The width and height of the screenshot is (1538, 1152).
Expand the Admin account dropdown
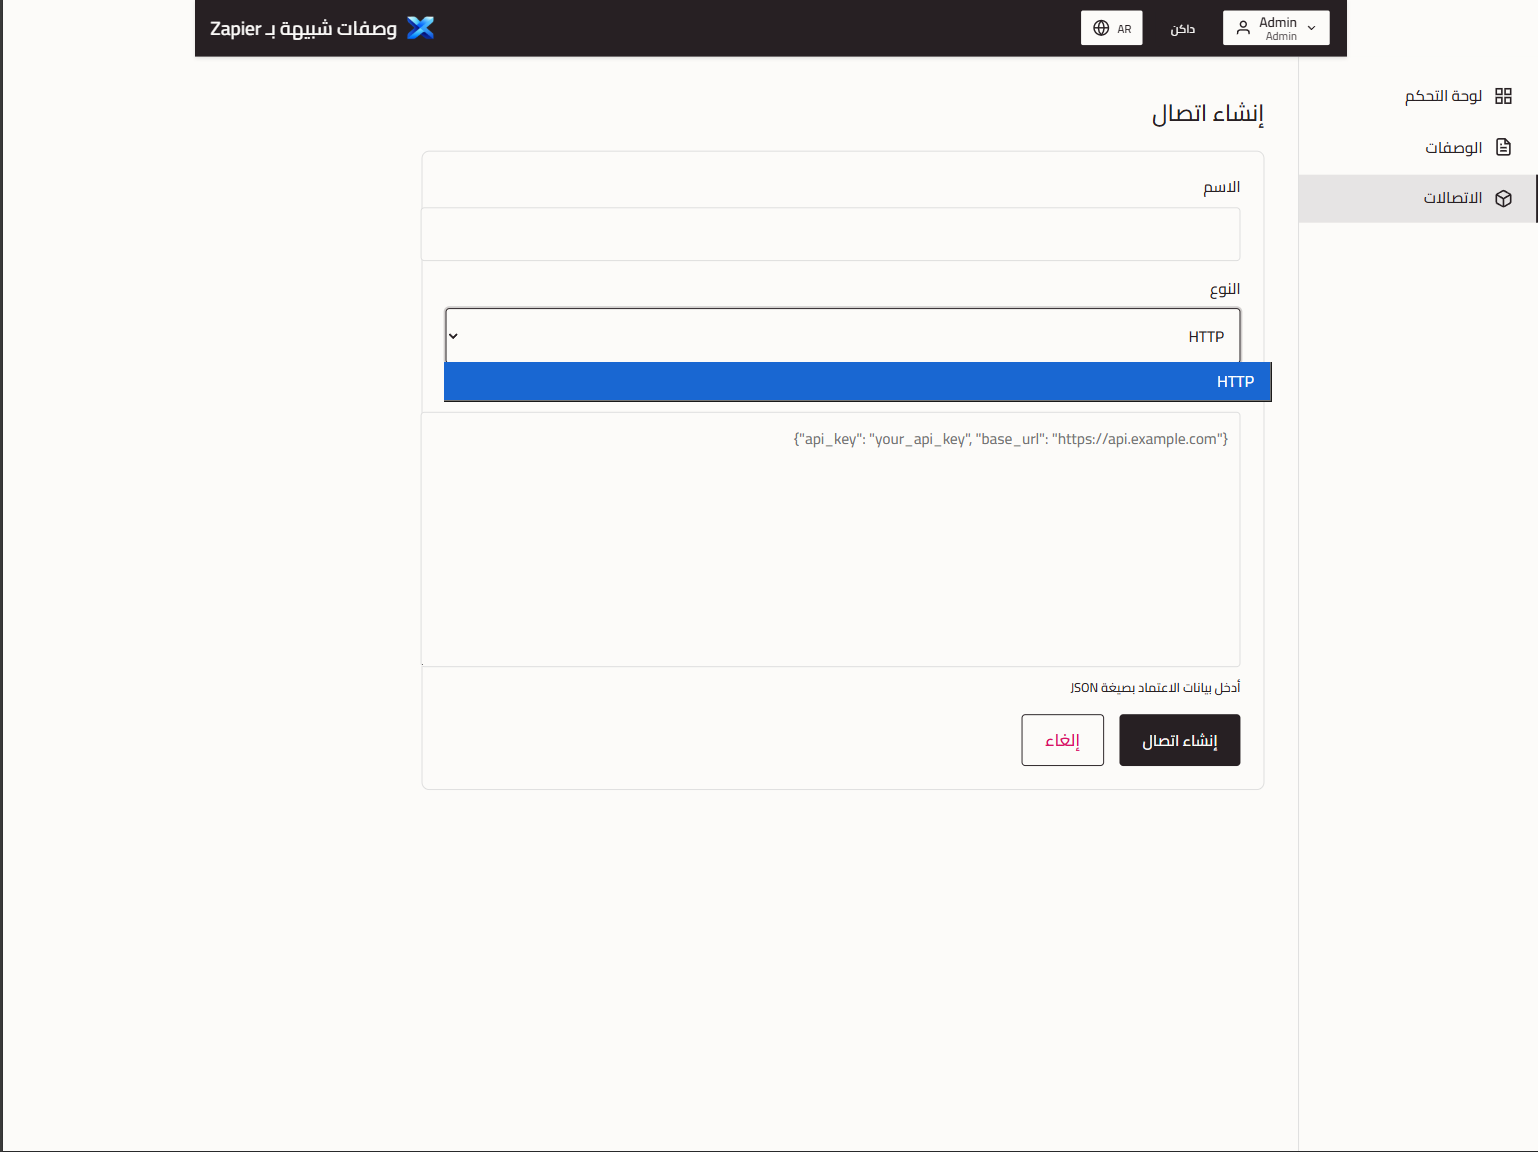1276,27
